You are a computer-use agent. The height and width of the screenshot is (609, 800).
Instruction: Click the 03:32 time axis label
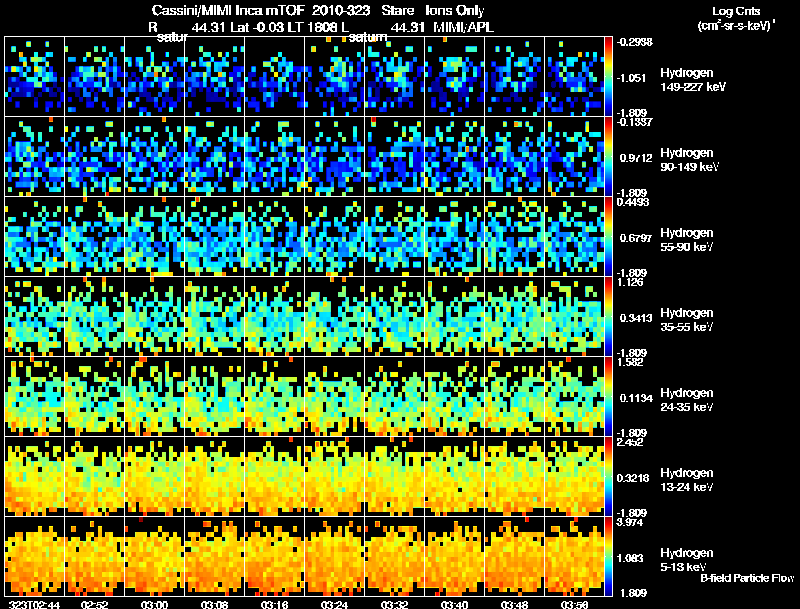tap(394, 605)
